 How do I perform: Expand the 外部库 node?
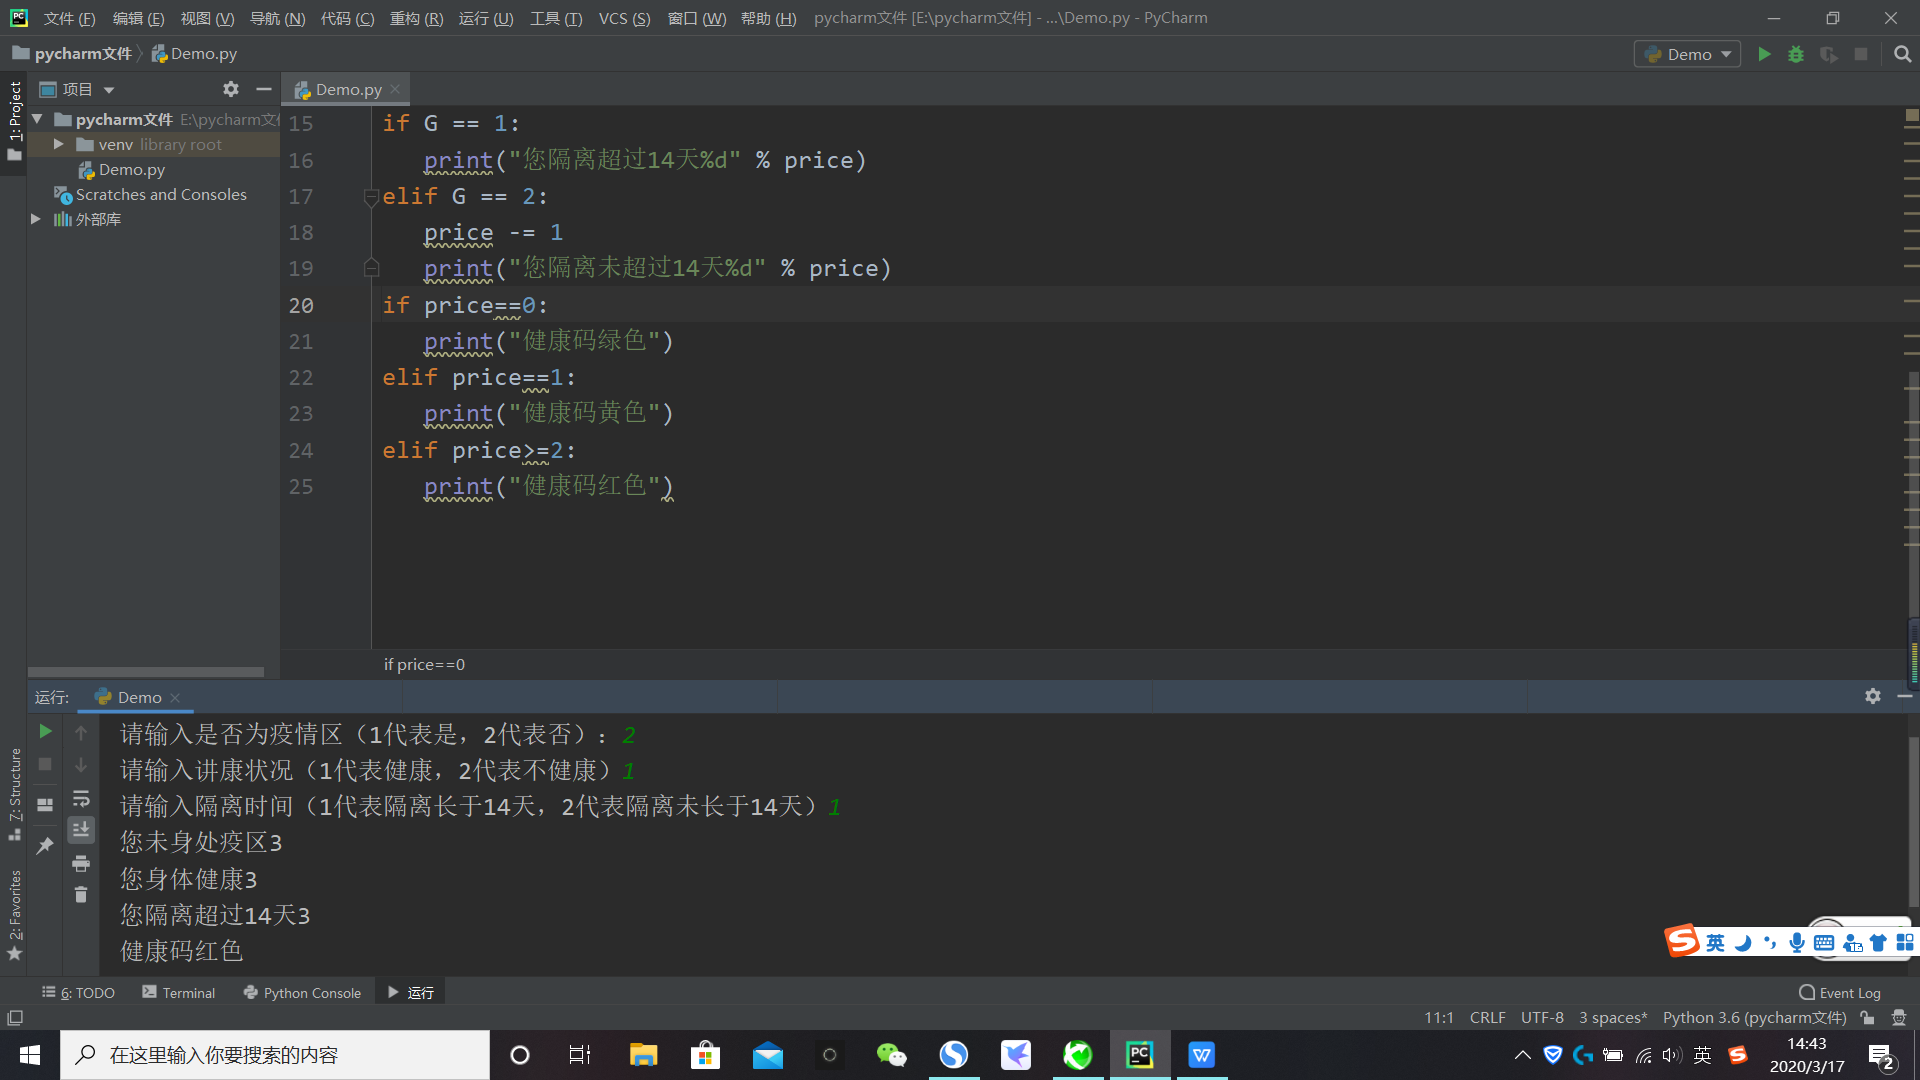(35, 219)
